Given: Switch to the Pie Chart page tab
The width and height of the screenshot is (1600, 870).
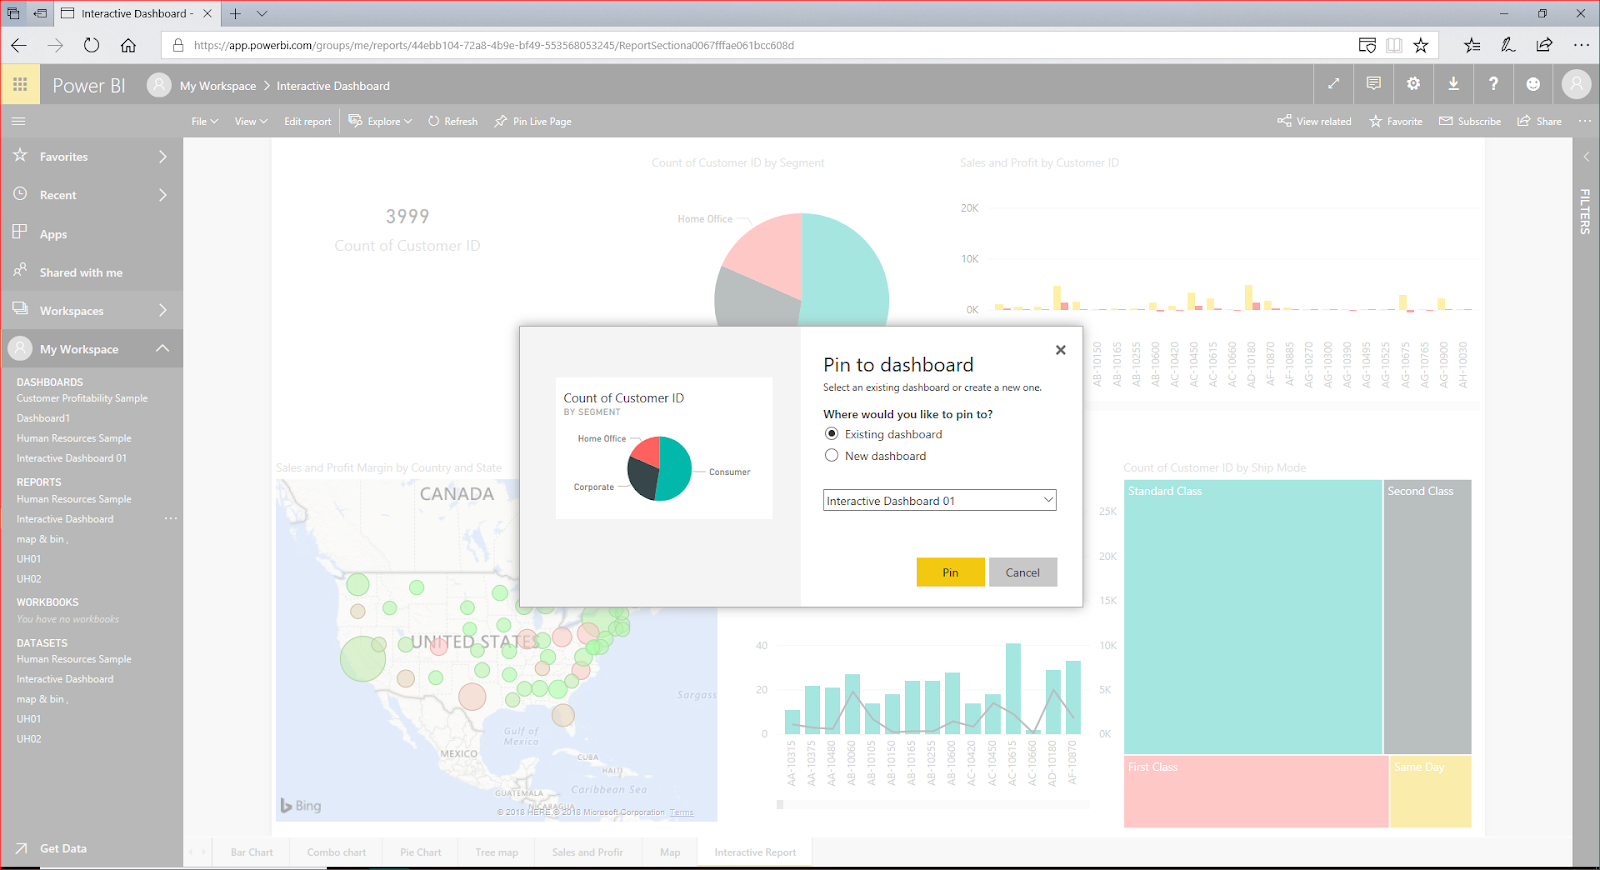Looking at the screenshot, I should [x=420, y=852].
